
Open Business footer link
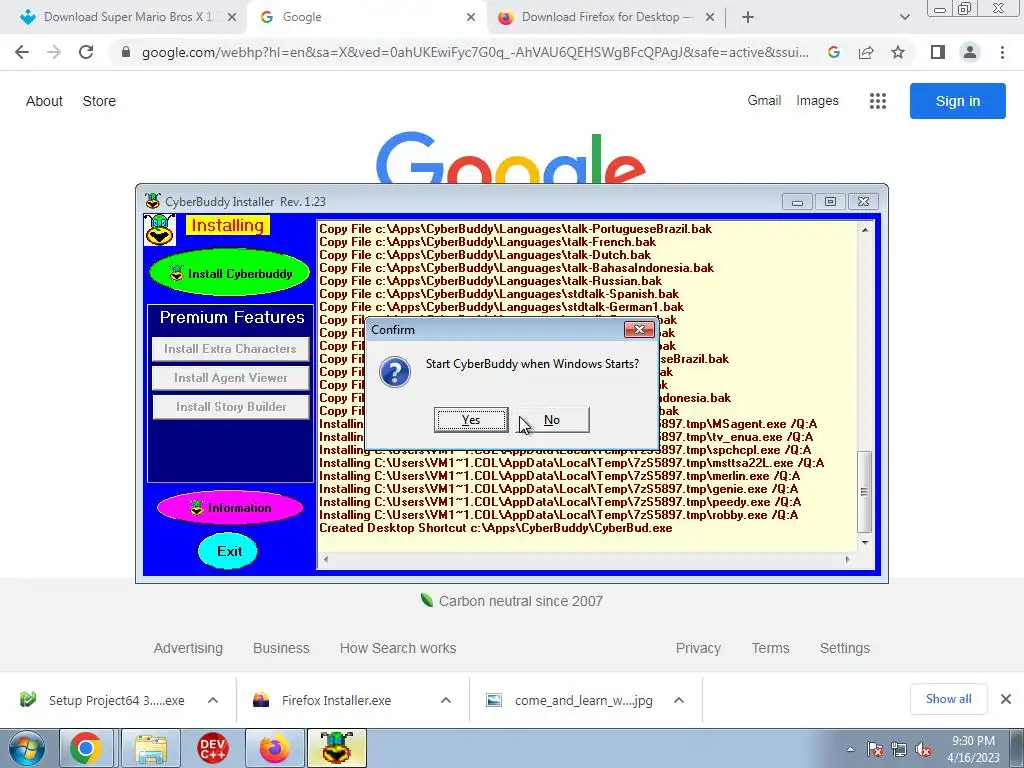[x=281, y=648]
